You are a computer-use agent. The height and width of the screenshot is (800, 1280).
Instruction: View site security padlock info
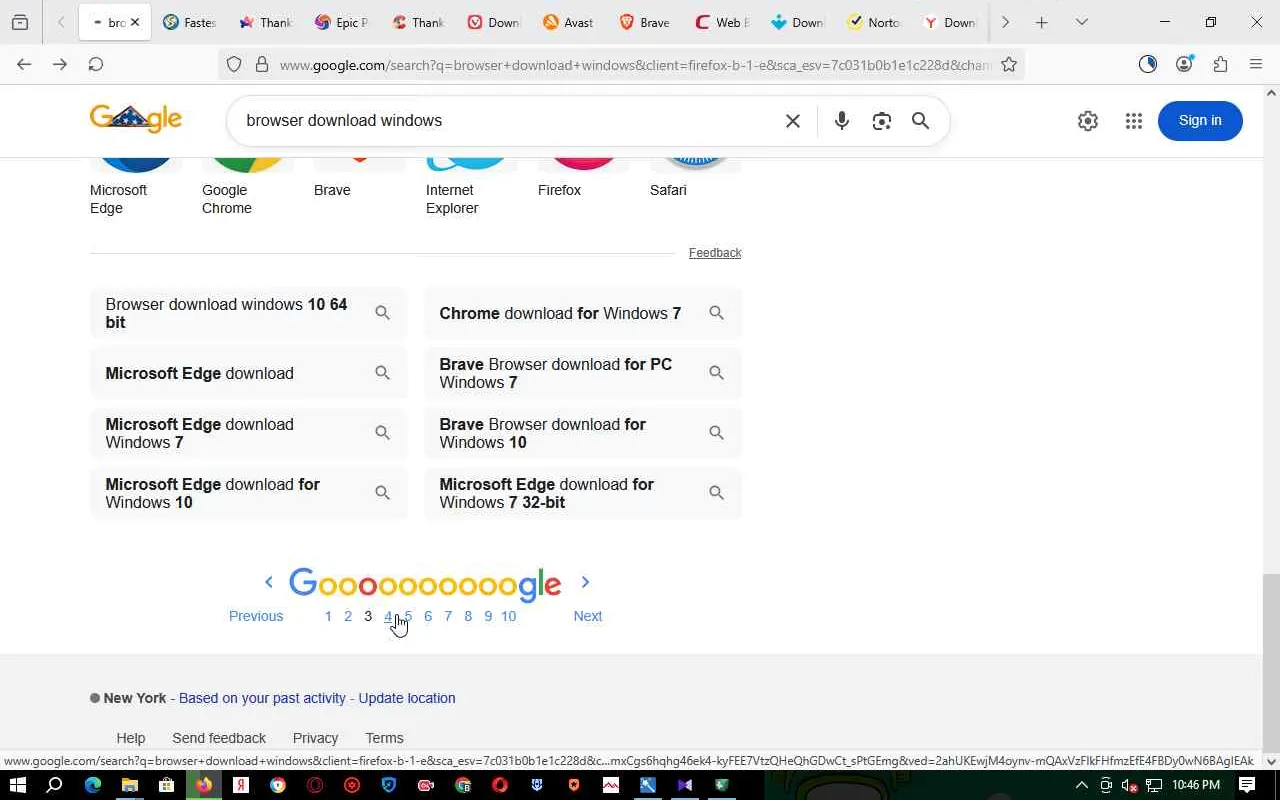click(262, 65)
